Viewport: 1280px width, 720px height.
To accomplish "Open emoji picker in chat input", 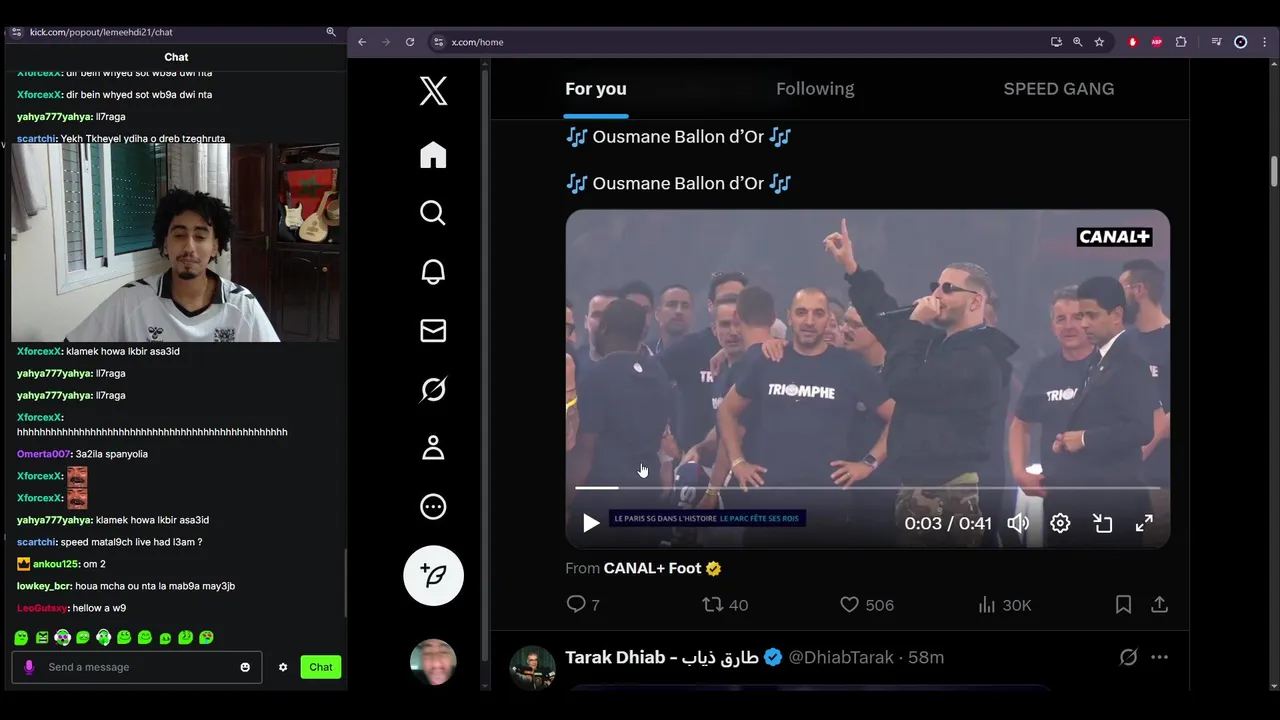I will pos(245,667).
